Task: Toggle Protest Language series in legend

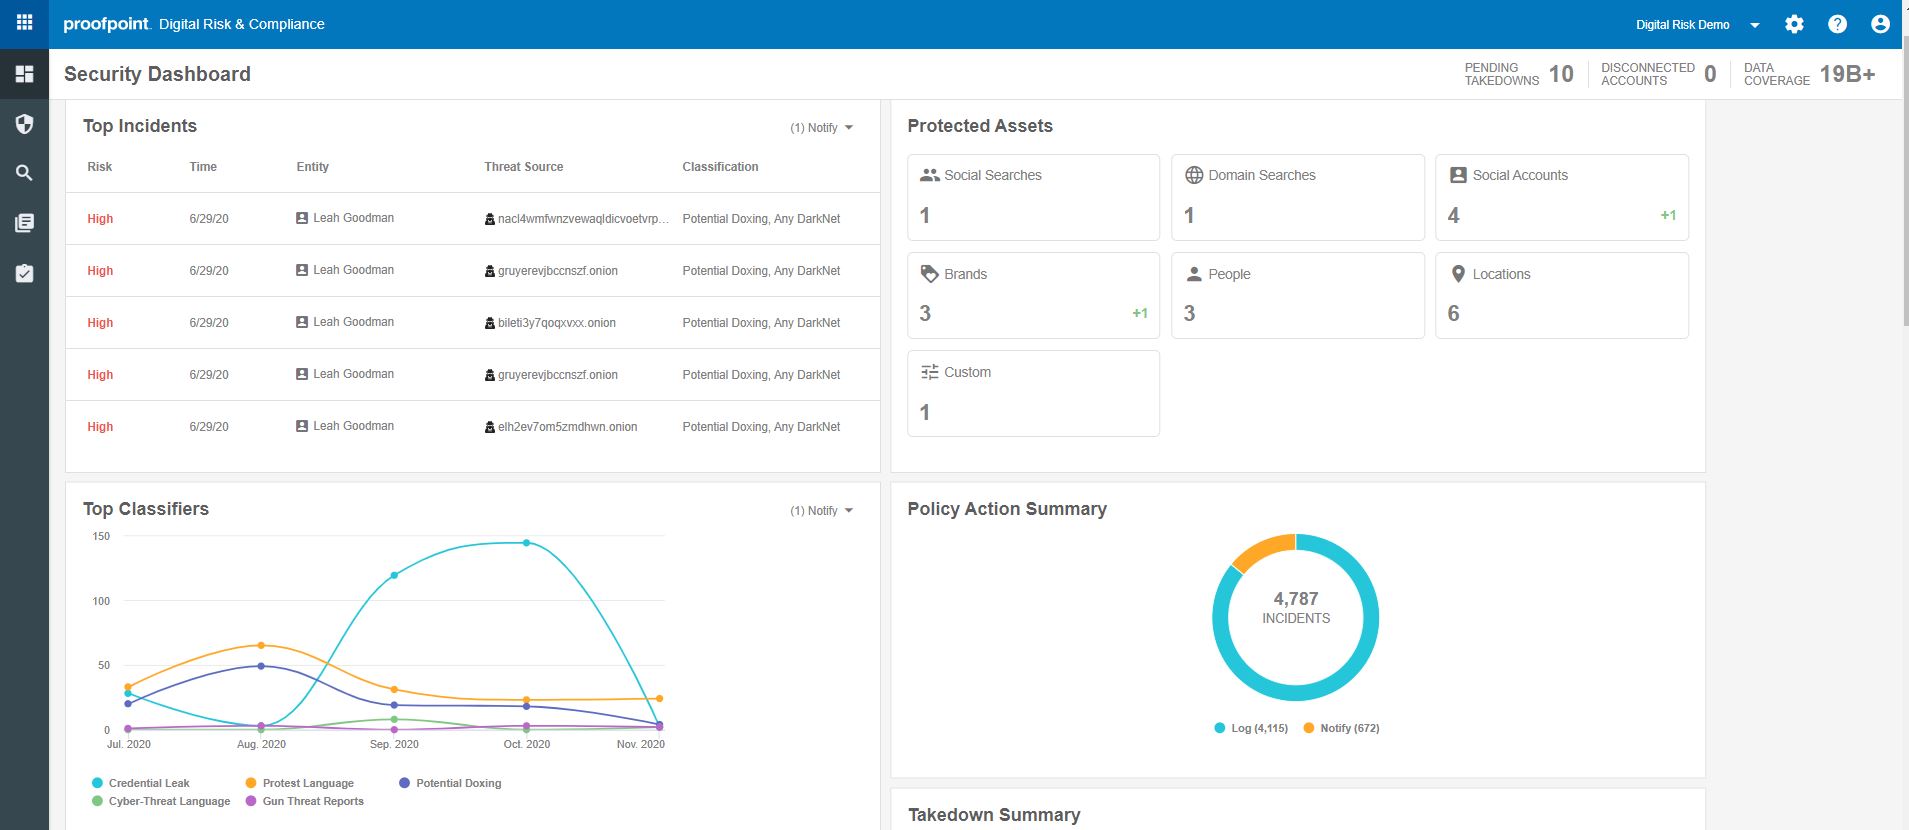Action: (x=299, y=783)
